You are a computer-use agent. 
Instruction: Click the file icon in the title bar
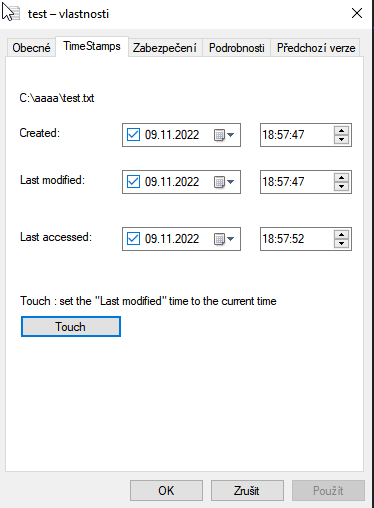(9, 13)
